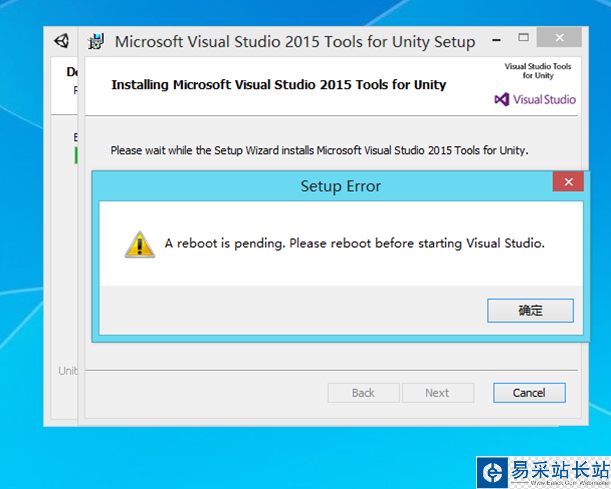Viewport: 611px width, 489px height.
Task: Click the Unity logo in background window
Action: click(62, 41)
